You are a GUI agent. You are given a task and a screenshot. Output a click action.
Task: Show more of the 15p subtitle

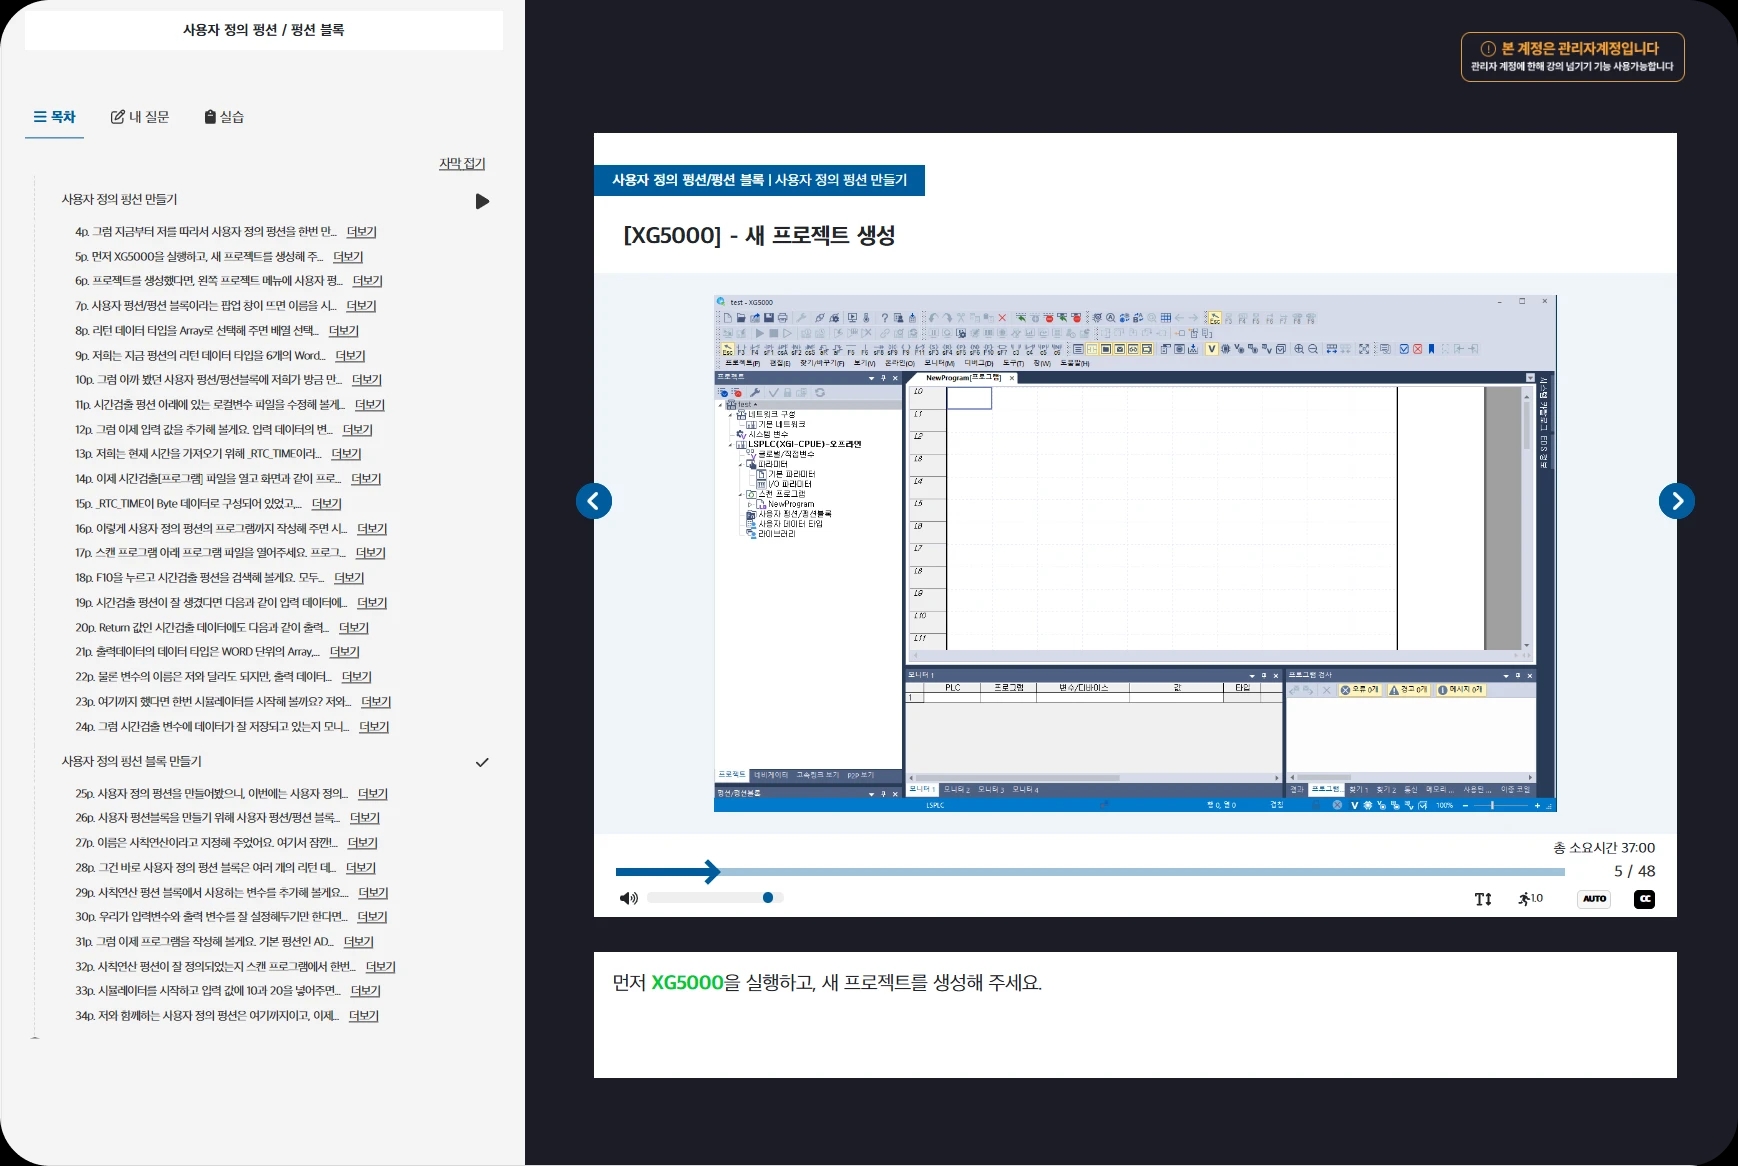pos(326,504)
